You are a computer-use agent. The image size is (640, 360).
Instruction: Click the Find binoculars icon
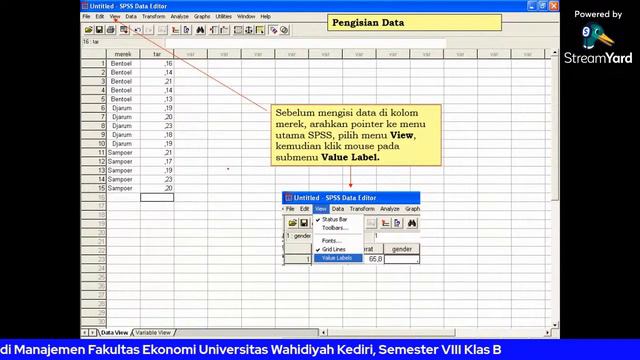tap(200, 30)
